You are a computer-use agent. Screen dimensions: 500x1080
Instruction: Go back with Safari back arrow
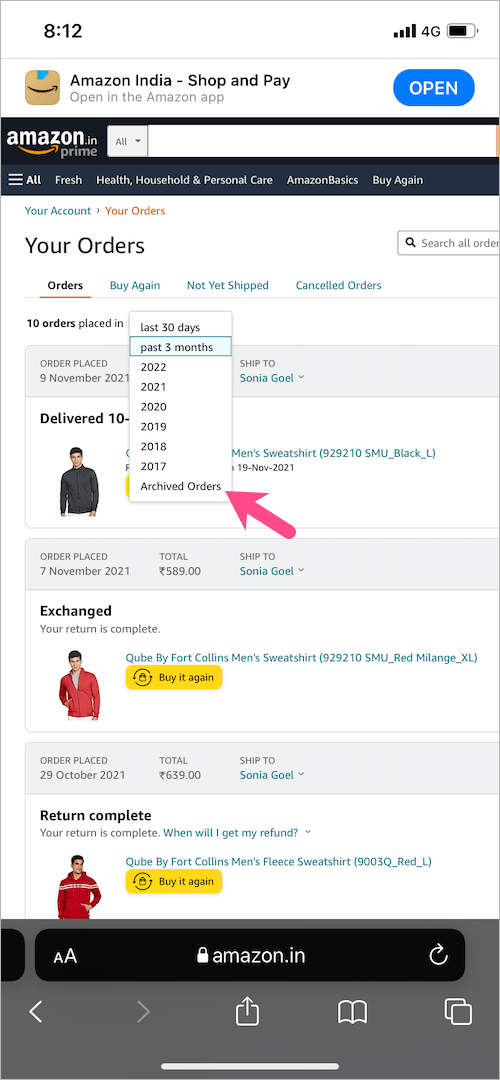tap(36, 1011)
